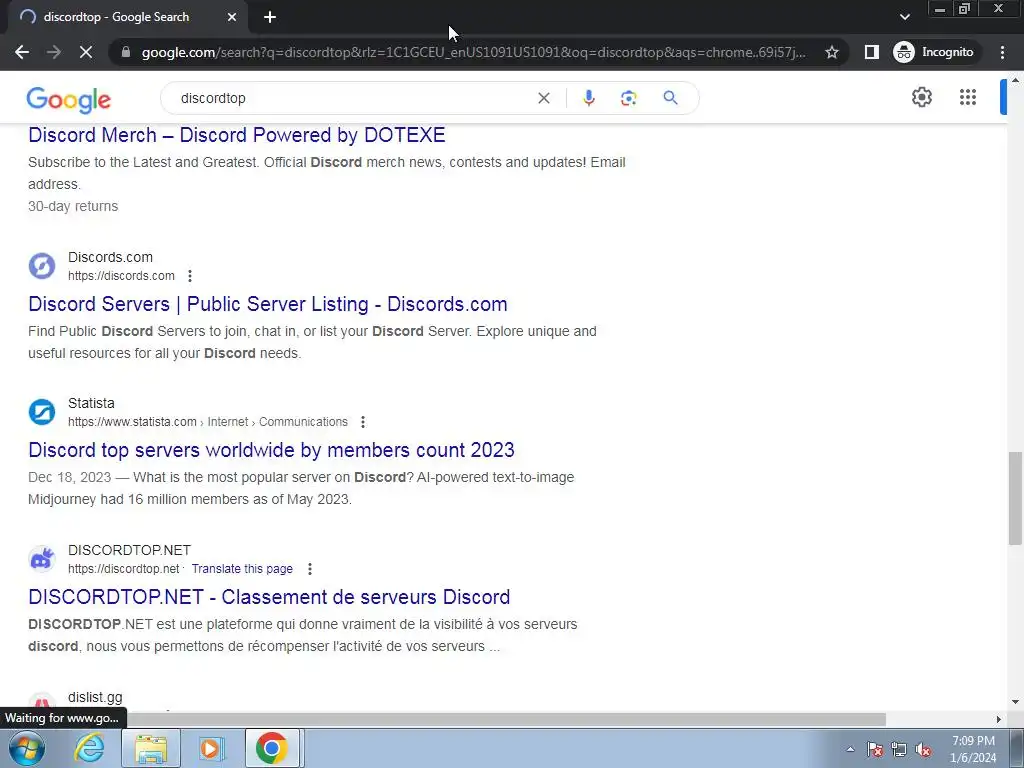
Task: Open a new tab
Action: pyautogui.click(x=270, y=17)
